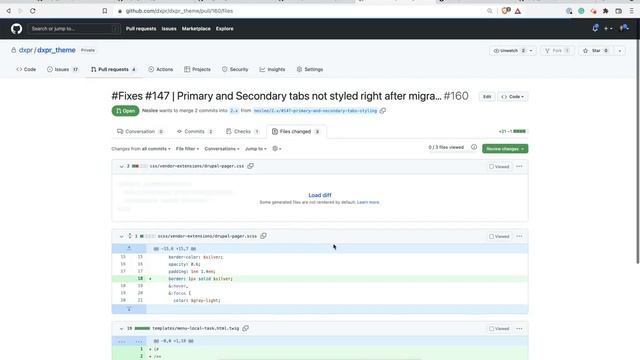
Task: Open the repository Security tab
Action: point(235,69)
